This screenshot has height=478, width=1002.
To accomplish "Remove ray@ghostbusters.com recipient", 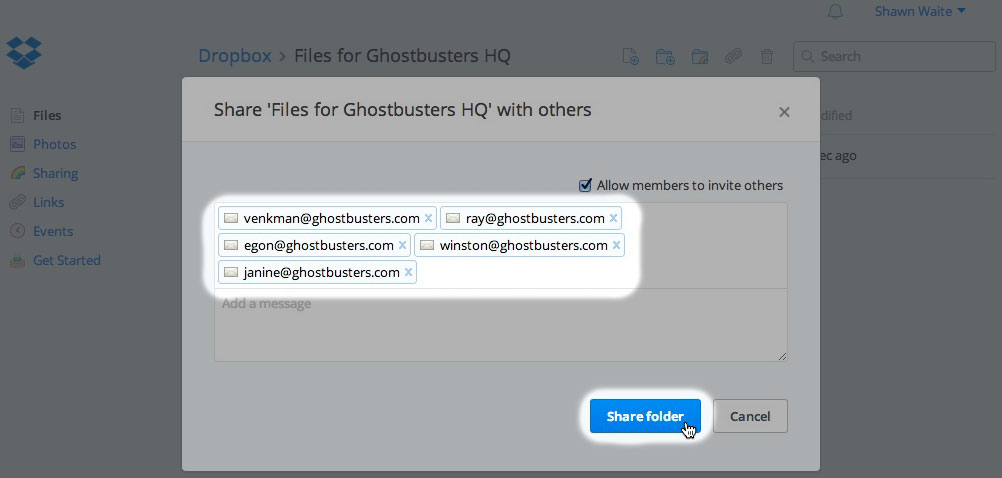I will [613, 219].
